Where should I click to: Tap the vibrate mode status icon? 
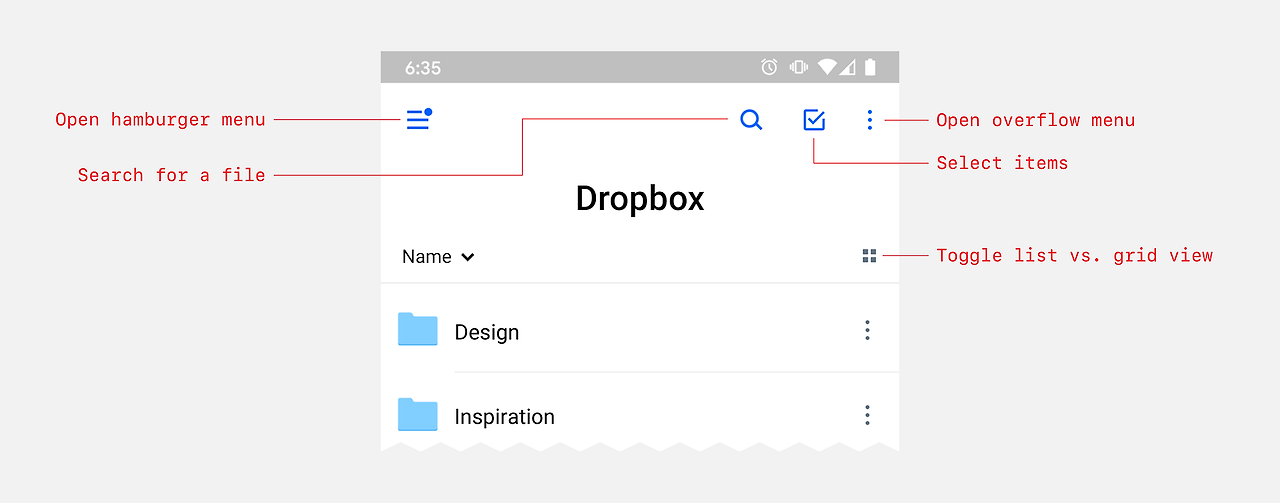point(798,67)
